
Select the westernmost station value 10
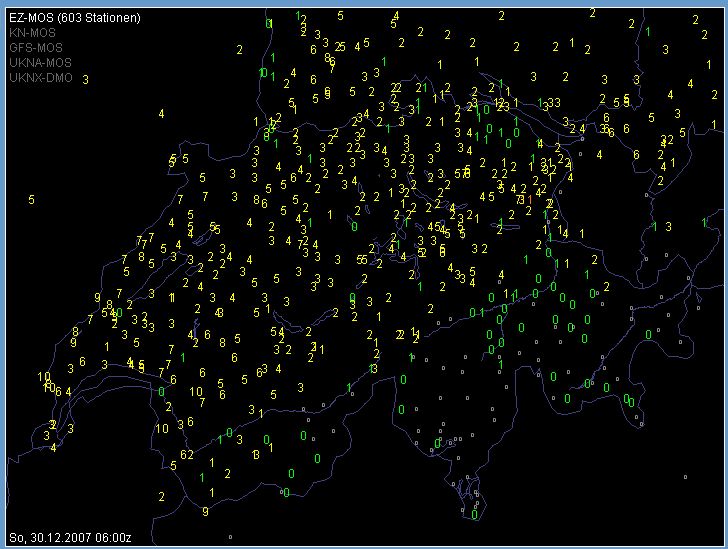43,377
